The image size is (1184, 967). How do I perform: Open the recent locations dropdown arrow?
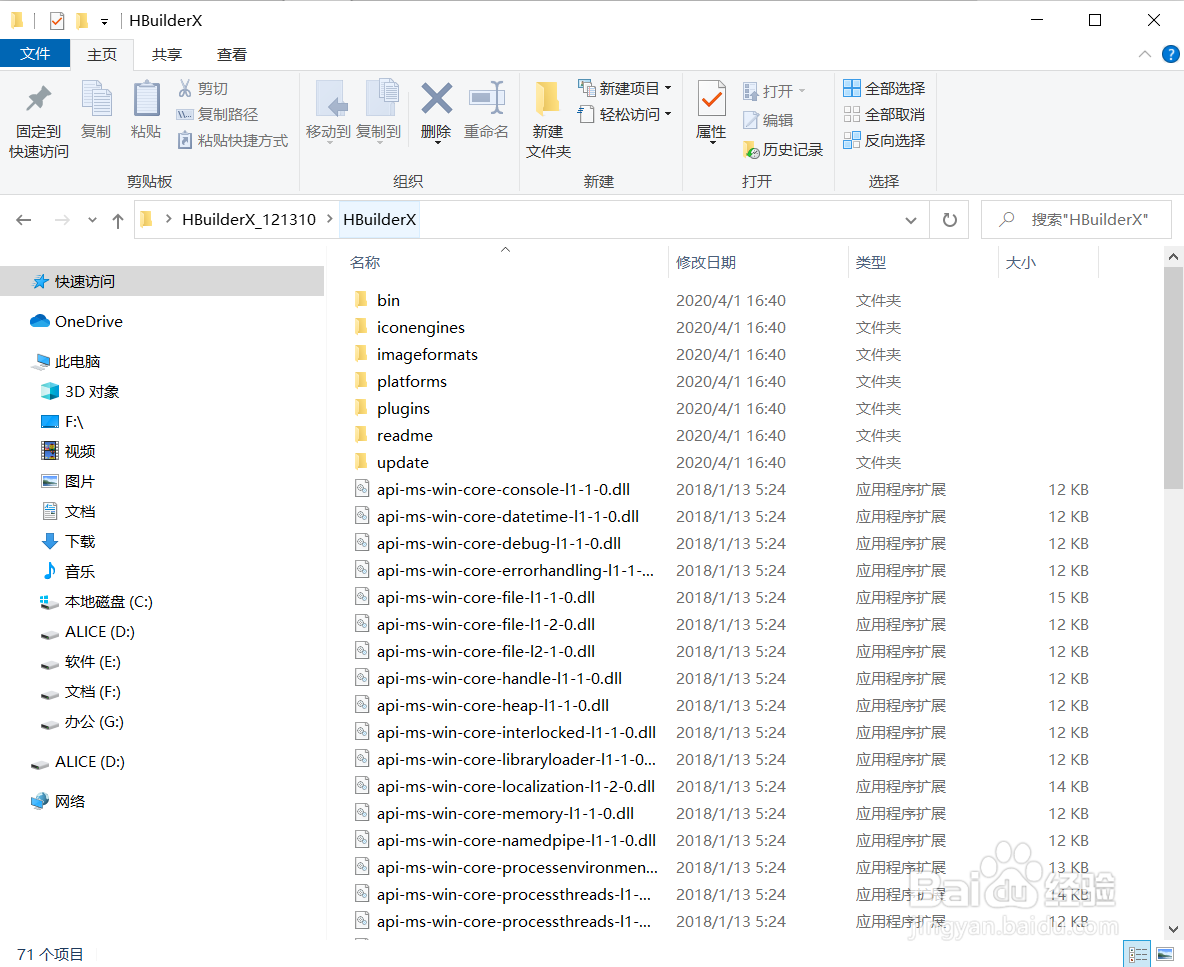click(x=92, y=220)
